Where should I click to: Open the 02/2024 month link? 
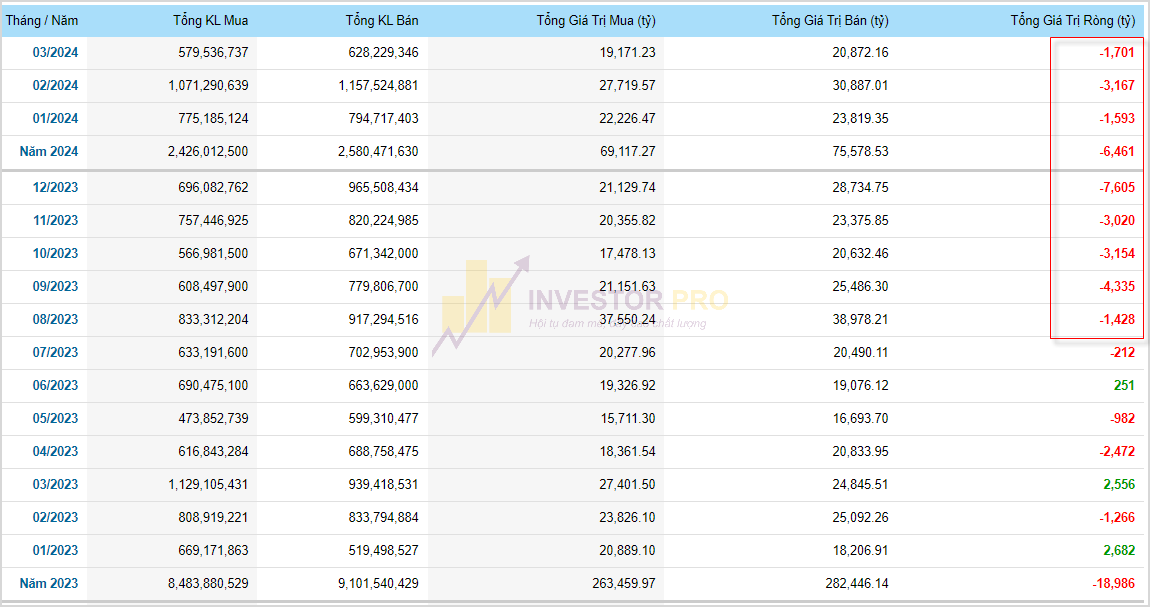coord(55,85)
